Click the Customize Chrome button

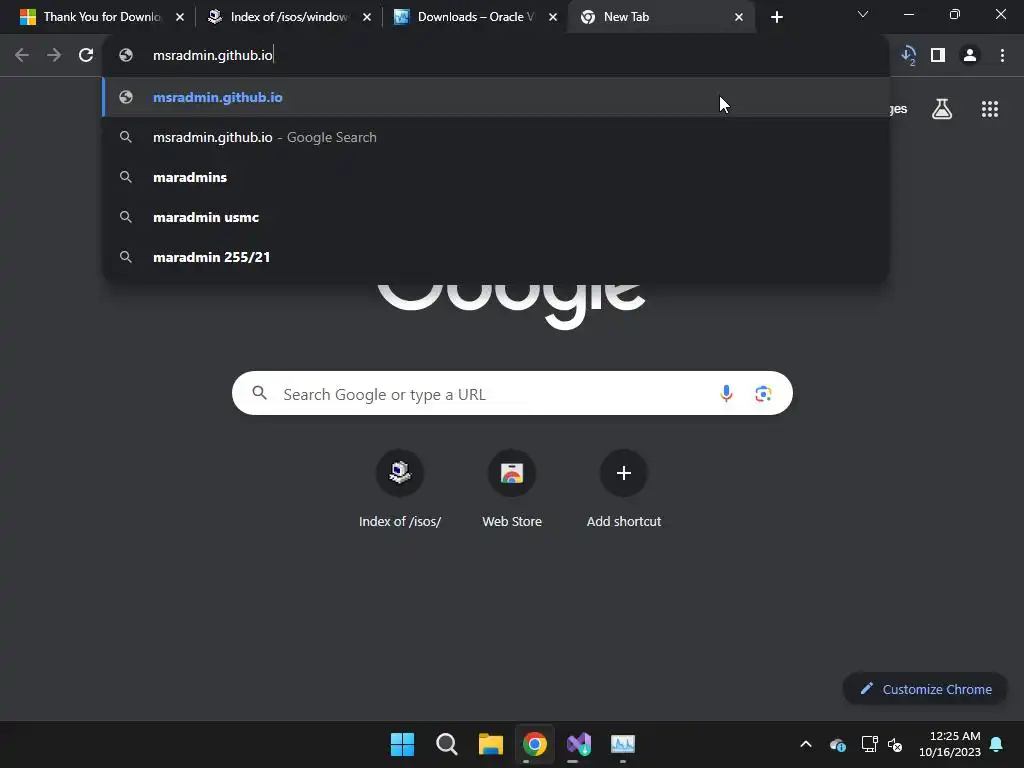(x=925, y=689)
